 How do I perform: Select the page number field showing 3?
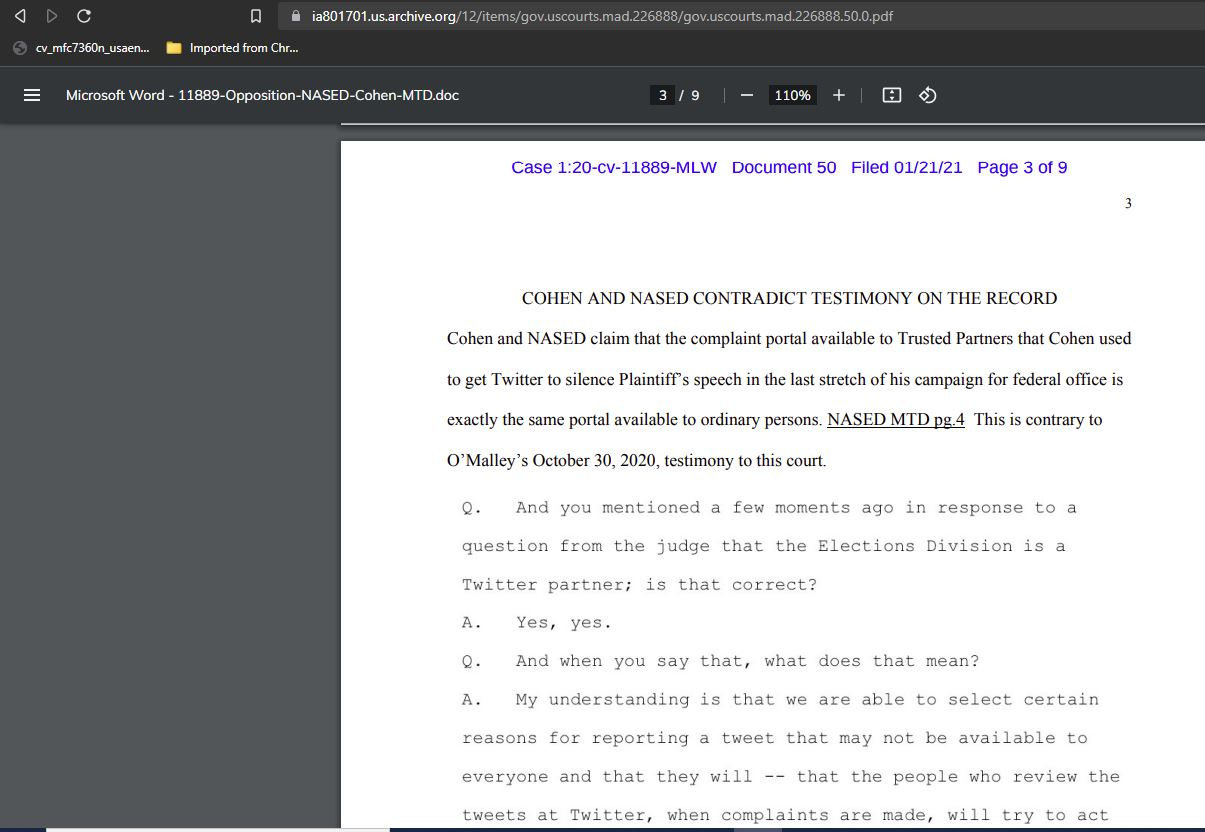662,96
